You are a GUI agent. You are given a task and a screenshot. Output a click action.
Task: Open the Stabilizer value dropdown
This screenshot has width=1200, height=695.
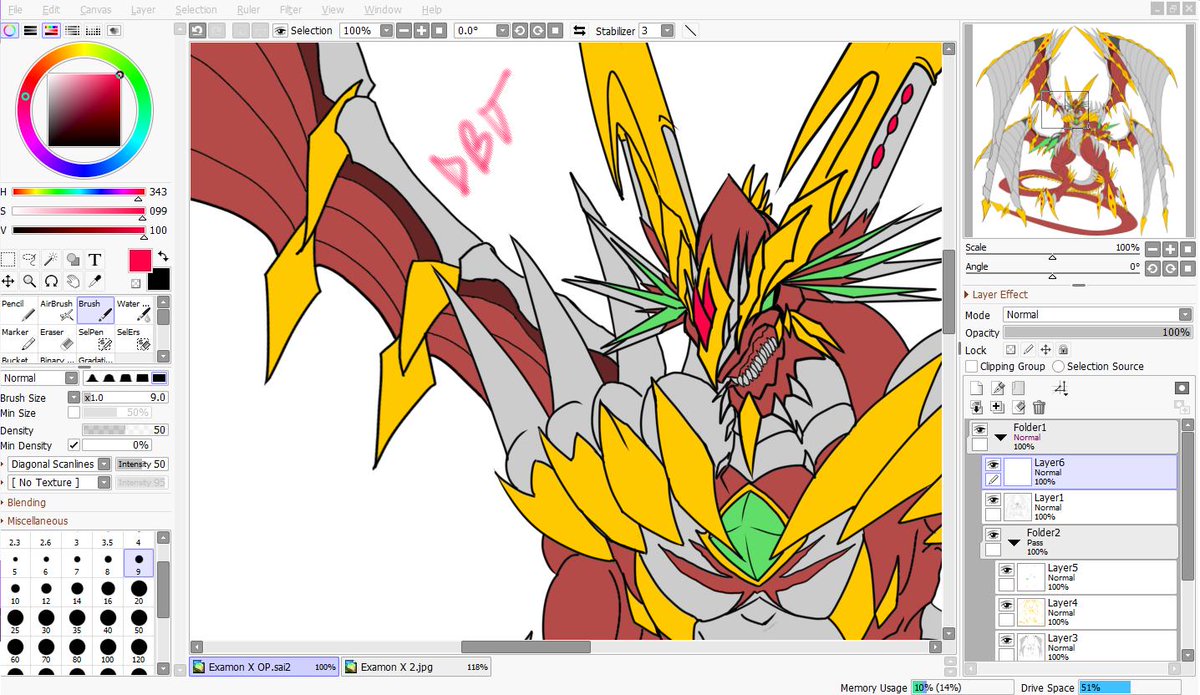(x=668, y=31)
